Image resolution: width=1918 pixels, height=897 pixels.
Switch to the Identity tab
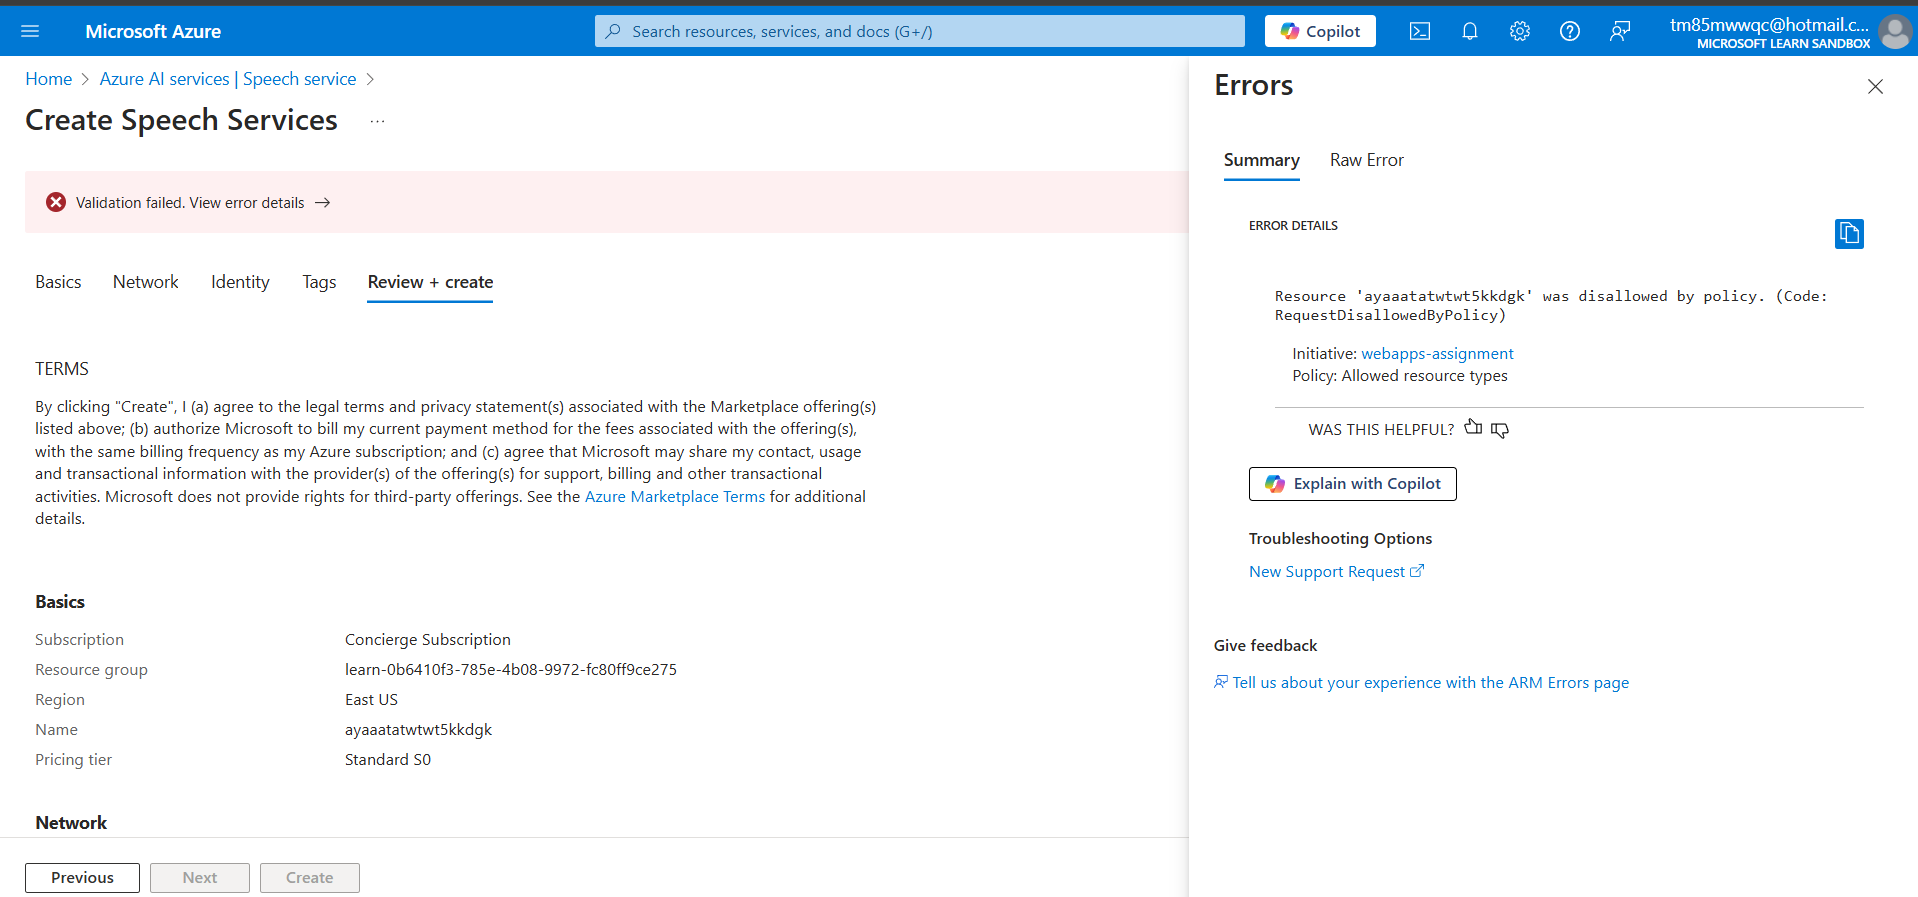pos(240,282)
